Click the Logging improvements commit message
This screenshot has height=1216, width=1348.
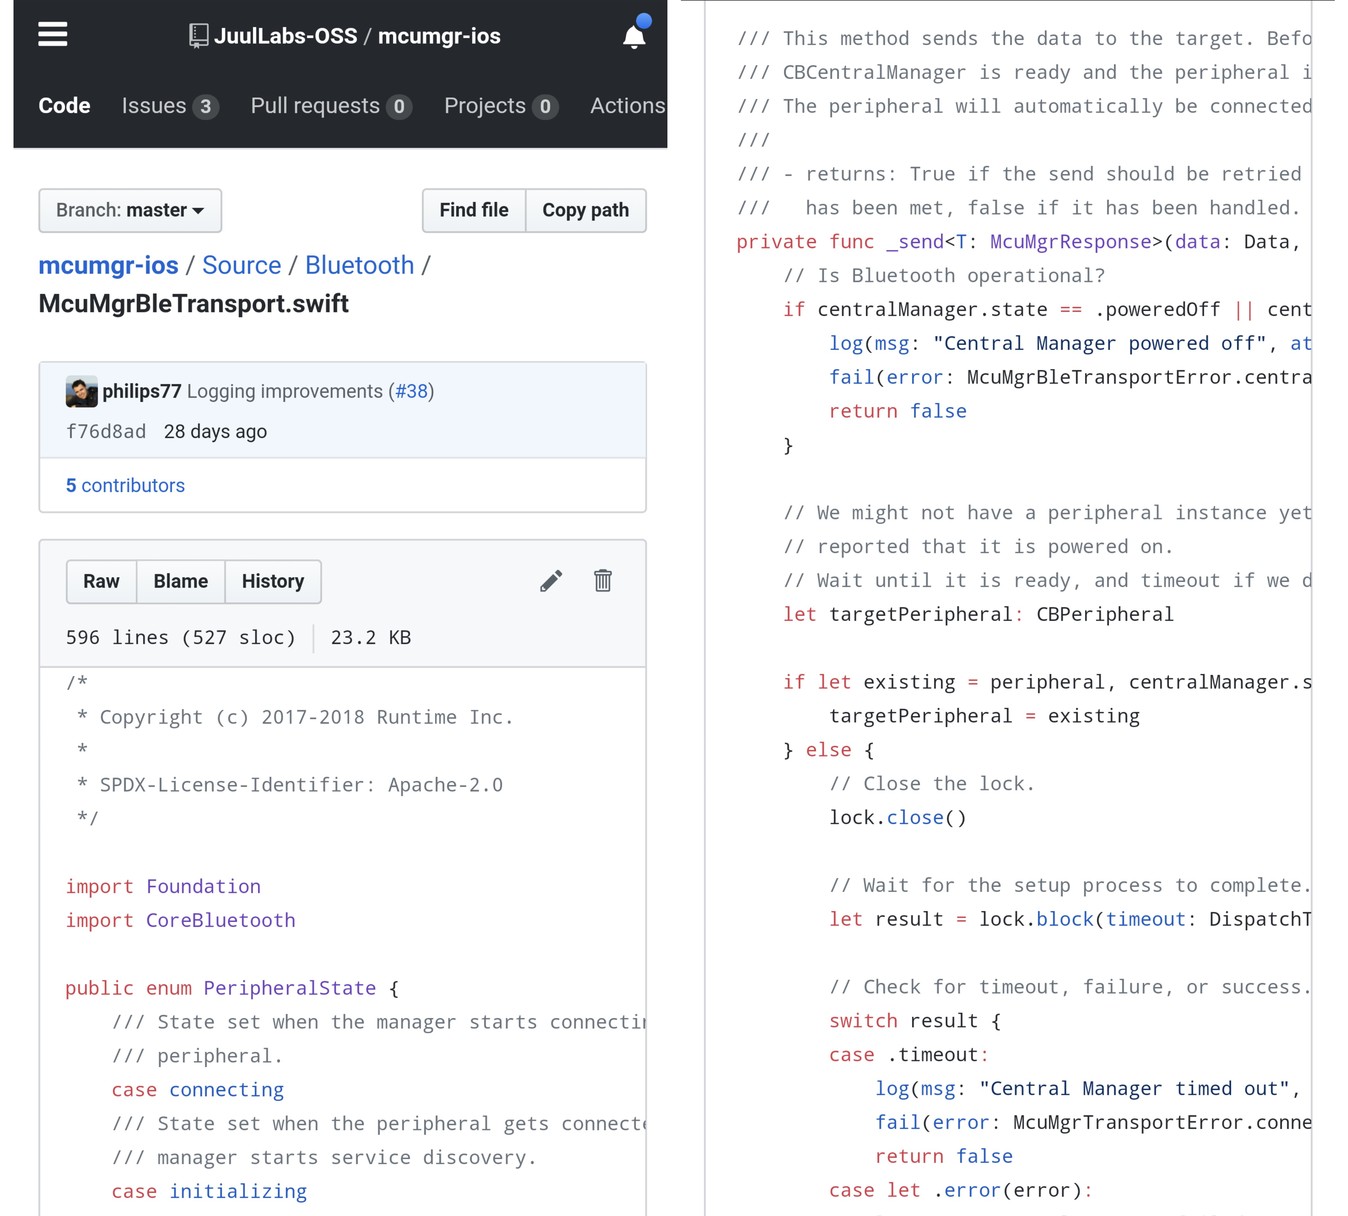[x=285, y=391]
